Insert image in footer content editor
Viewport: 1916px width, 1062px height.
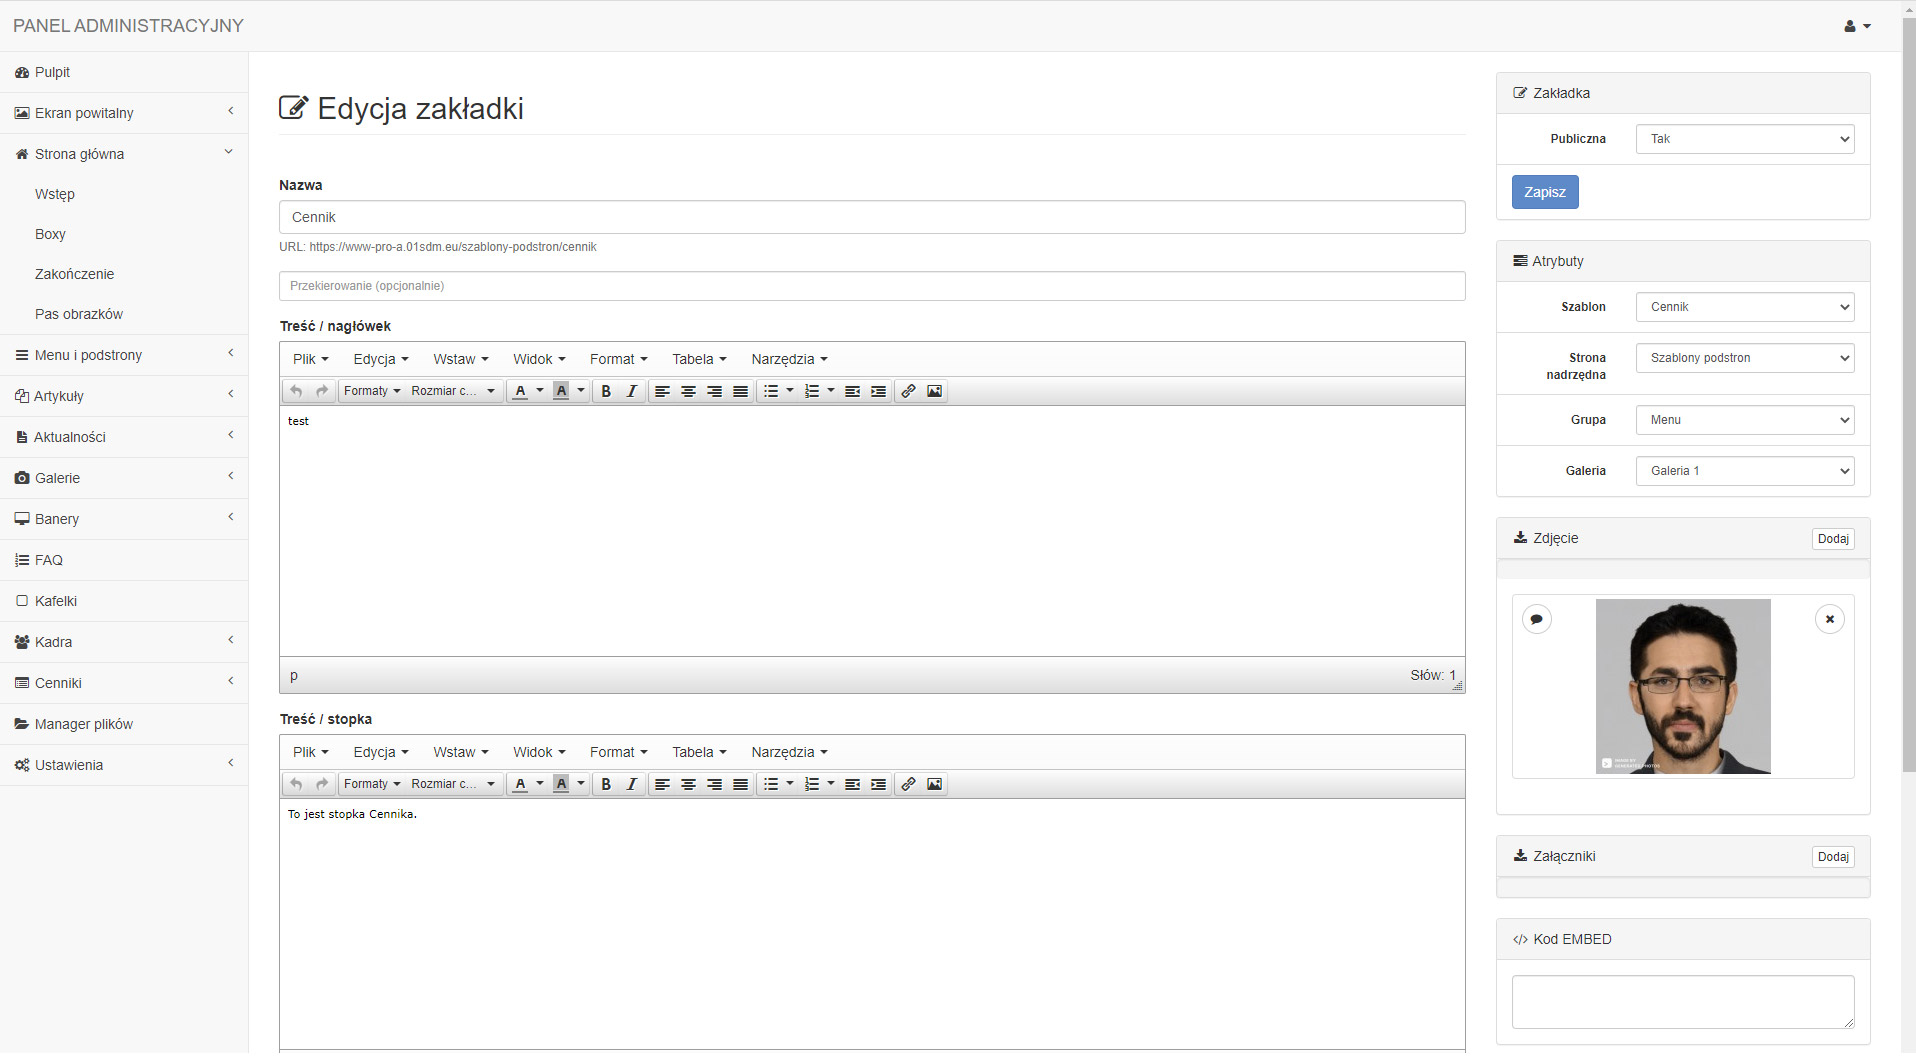[x=934, y=784]
